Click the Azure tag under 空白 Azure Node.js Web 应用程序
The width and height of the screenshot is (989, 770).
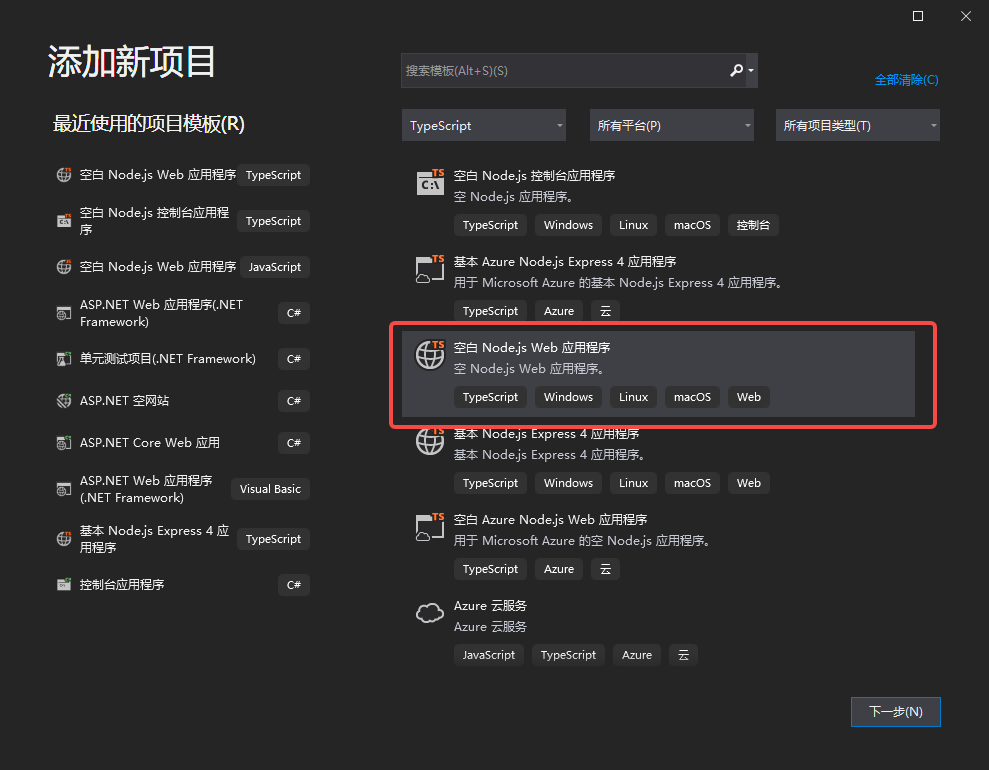pyautogui.click(x=559, y=569)
